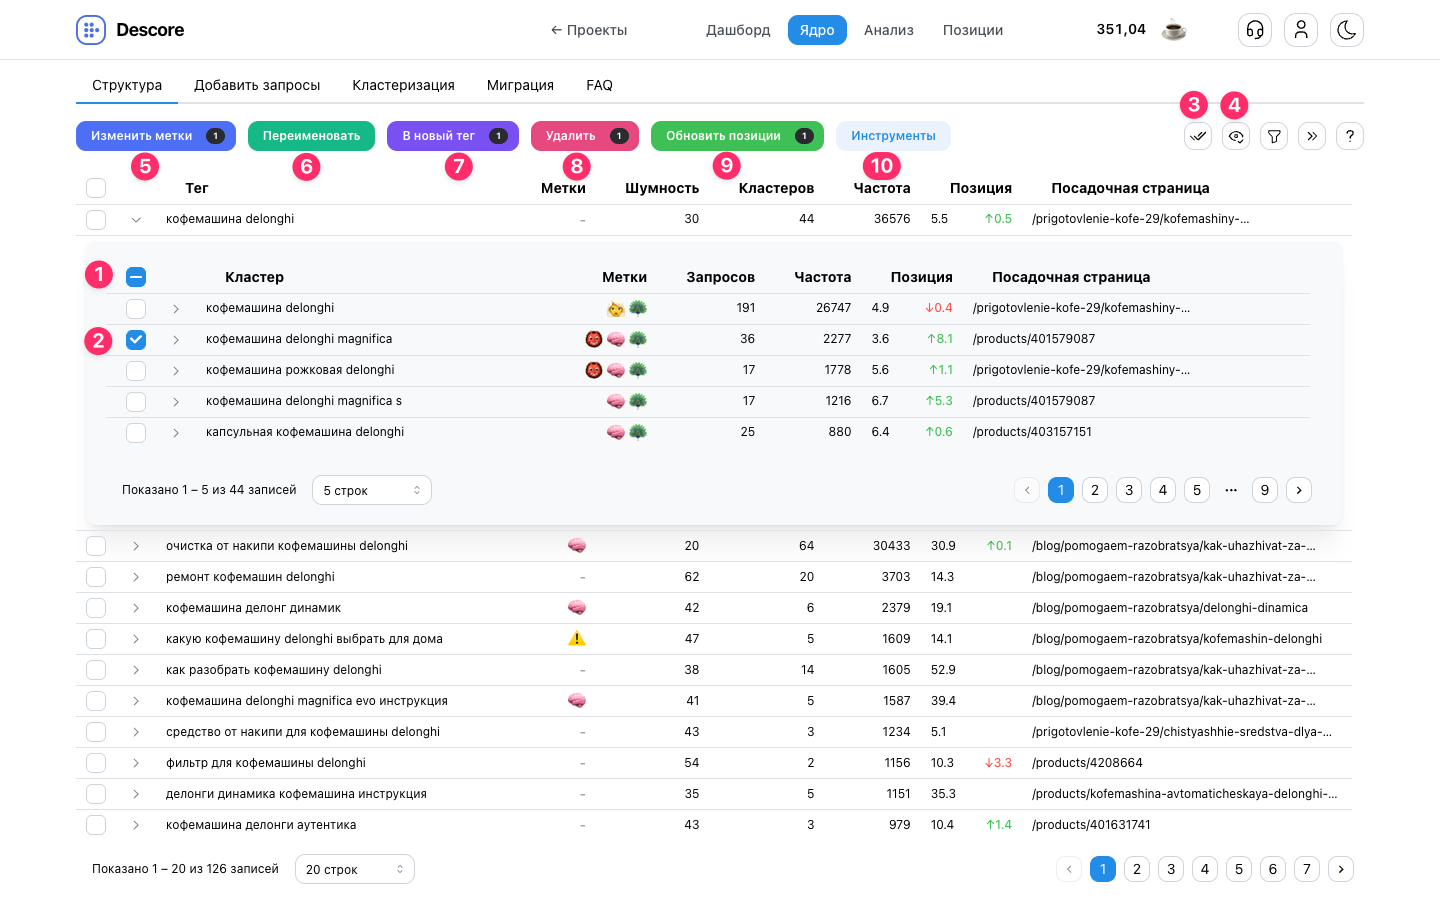Go to Дашборд in the top navigation
This screenshot has width=1440, height=900.
tap(738, 30)
